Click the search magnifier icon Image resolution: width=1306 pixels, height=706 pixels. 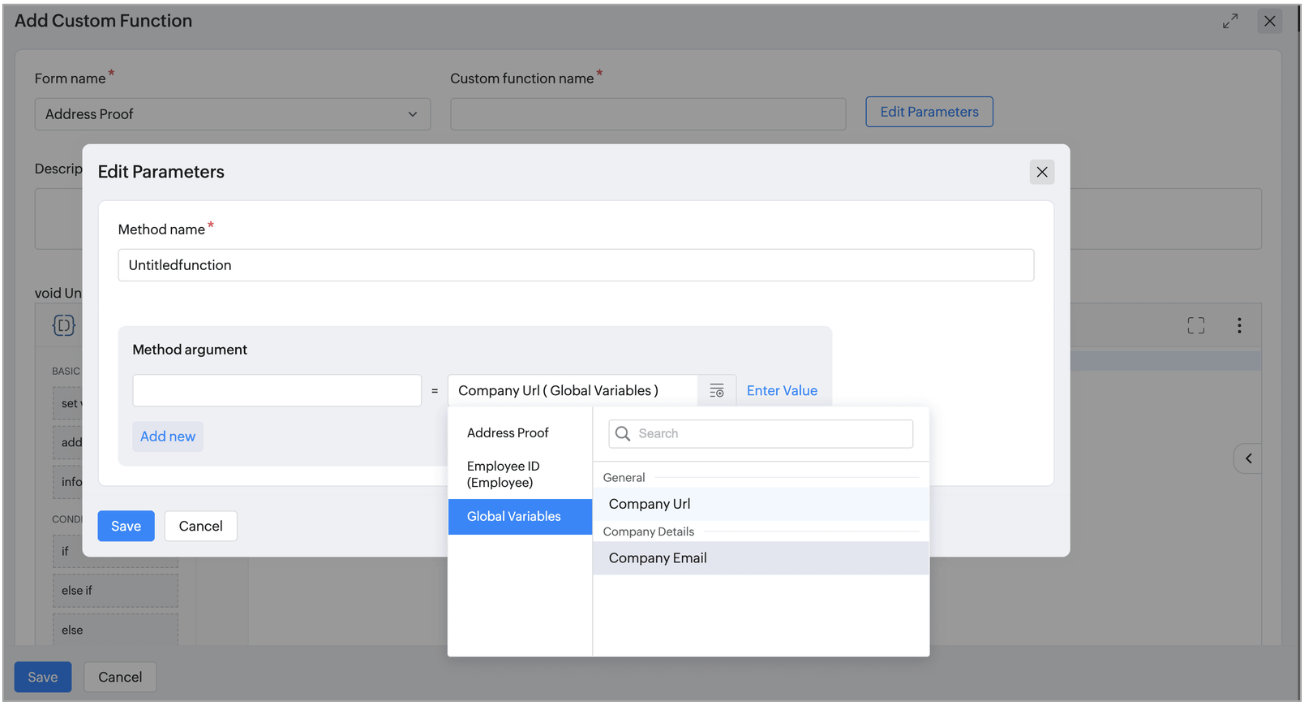(623, 434)
